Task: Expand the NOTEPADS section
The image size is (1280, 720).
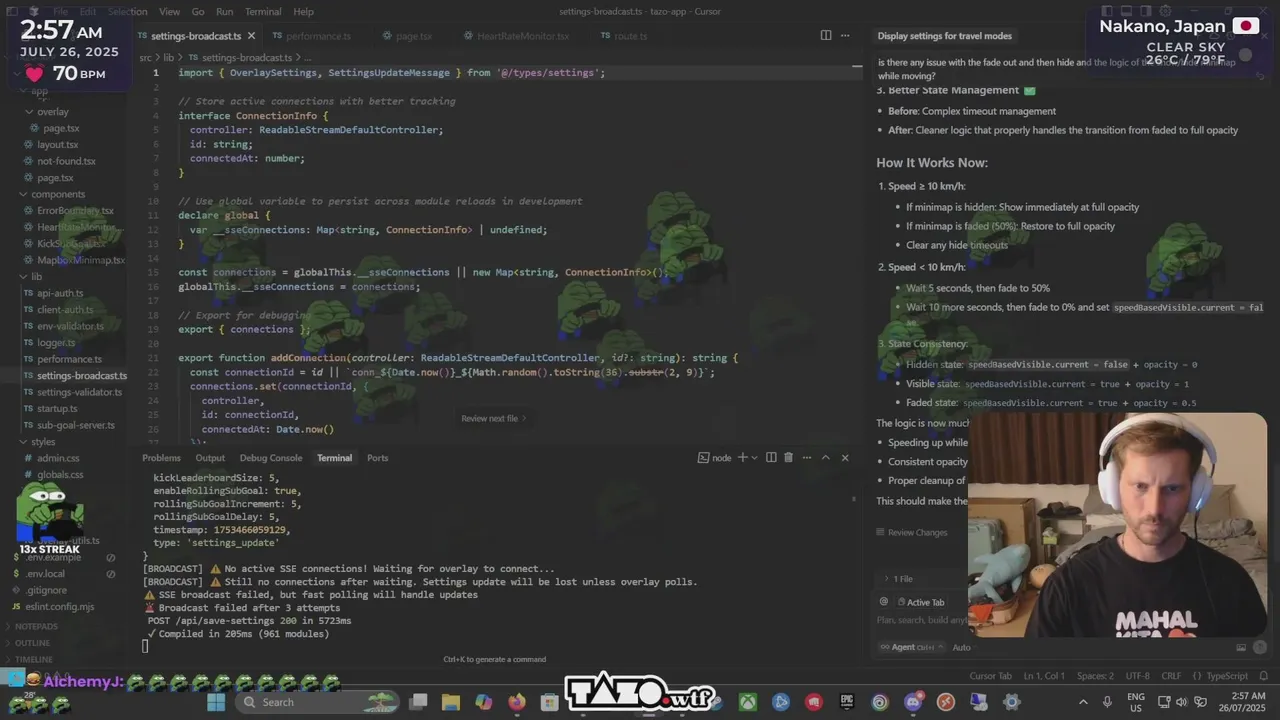Action: [36, 626]
